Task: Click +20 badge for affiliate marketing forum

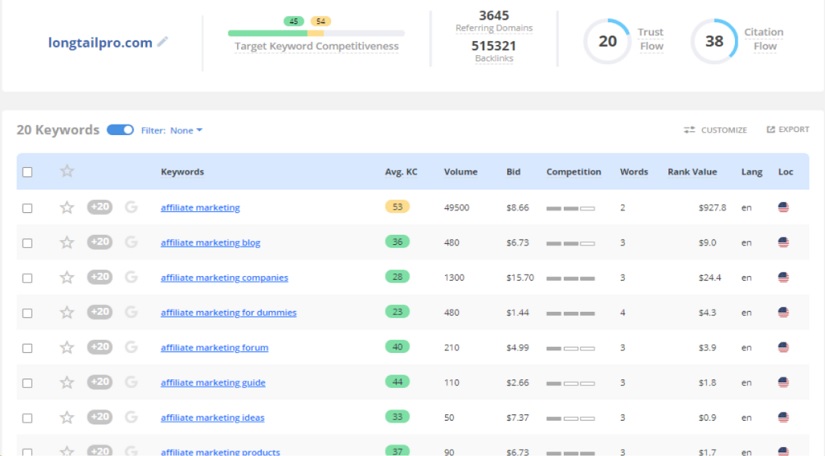Action: click(99, 347)
